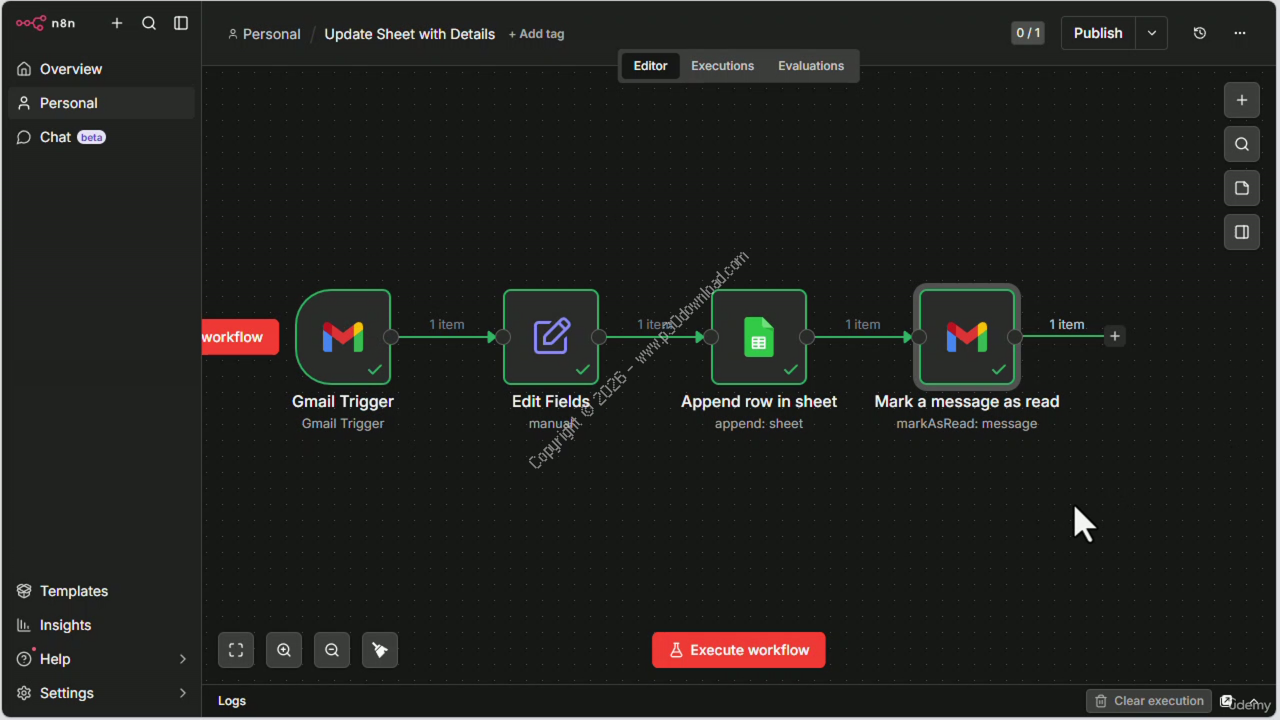The height and width of the screenshot is (720, 1280).
Task: Click the 0 / 1 counter badge
Action: pos(1028,33)
